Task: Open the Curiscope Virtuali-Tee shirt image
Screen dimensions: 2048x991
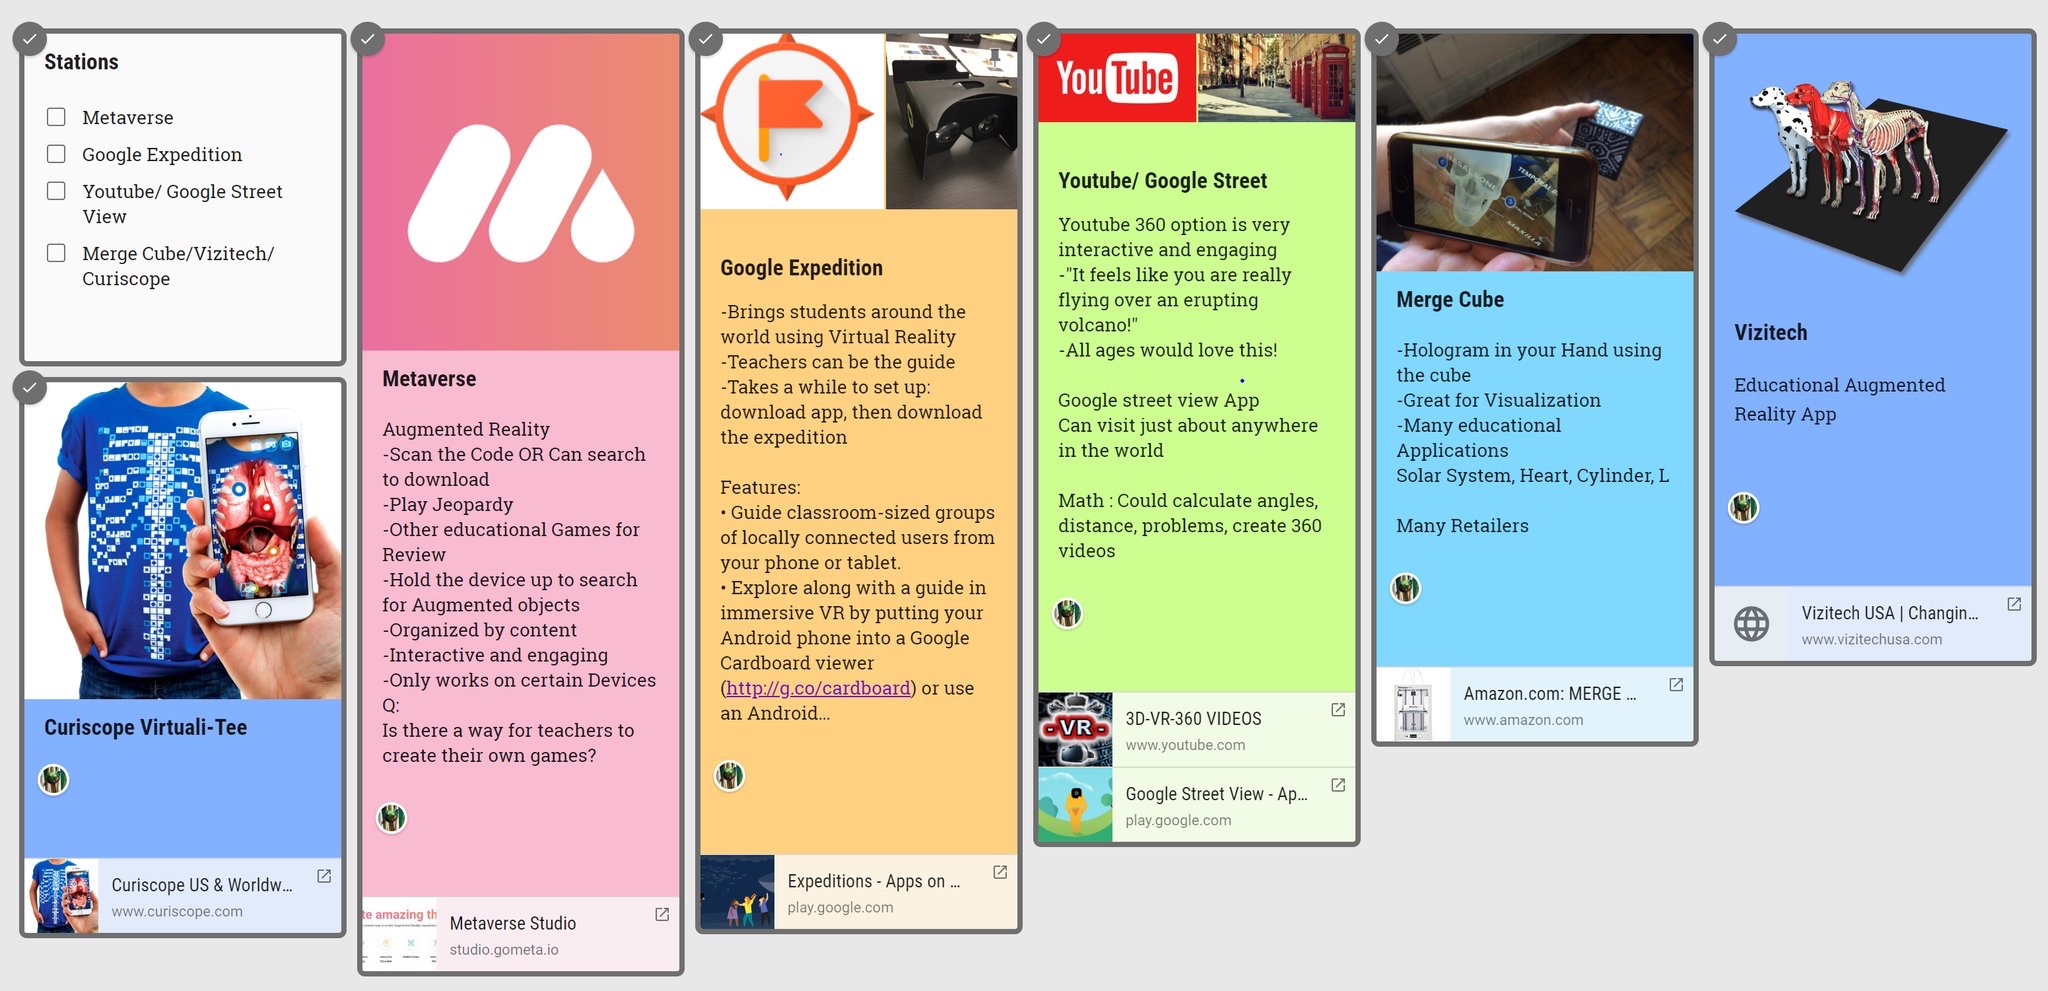Action: 183,540
